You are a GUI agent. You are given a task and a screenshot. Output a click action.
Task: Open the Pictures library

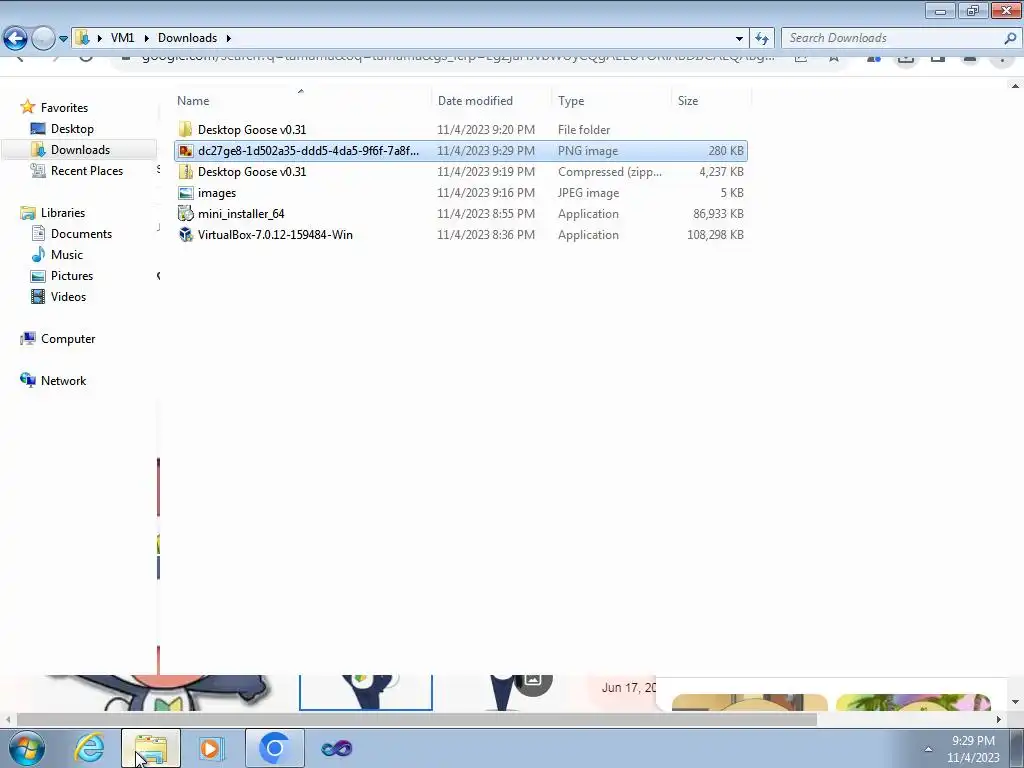pos(72,276)
